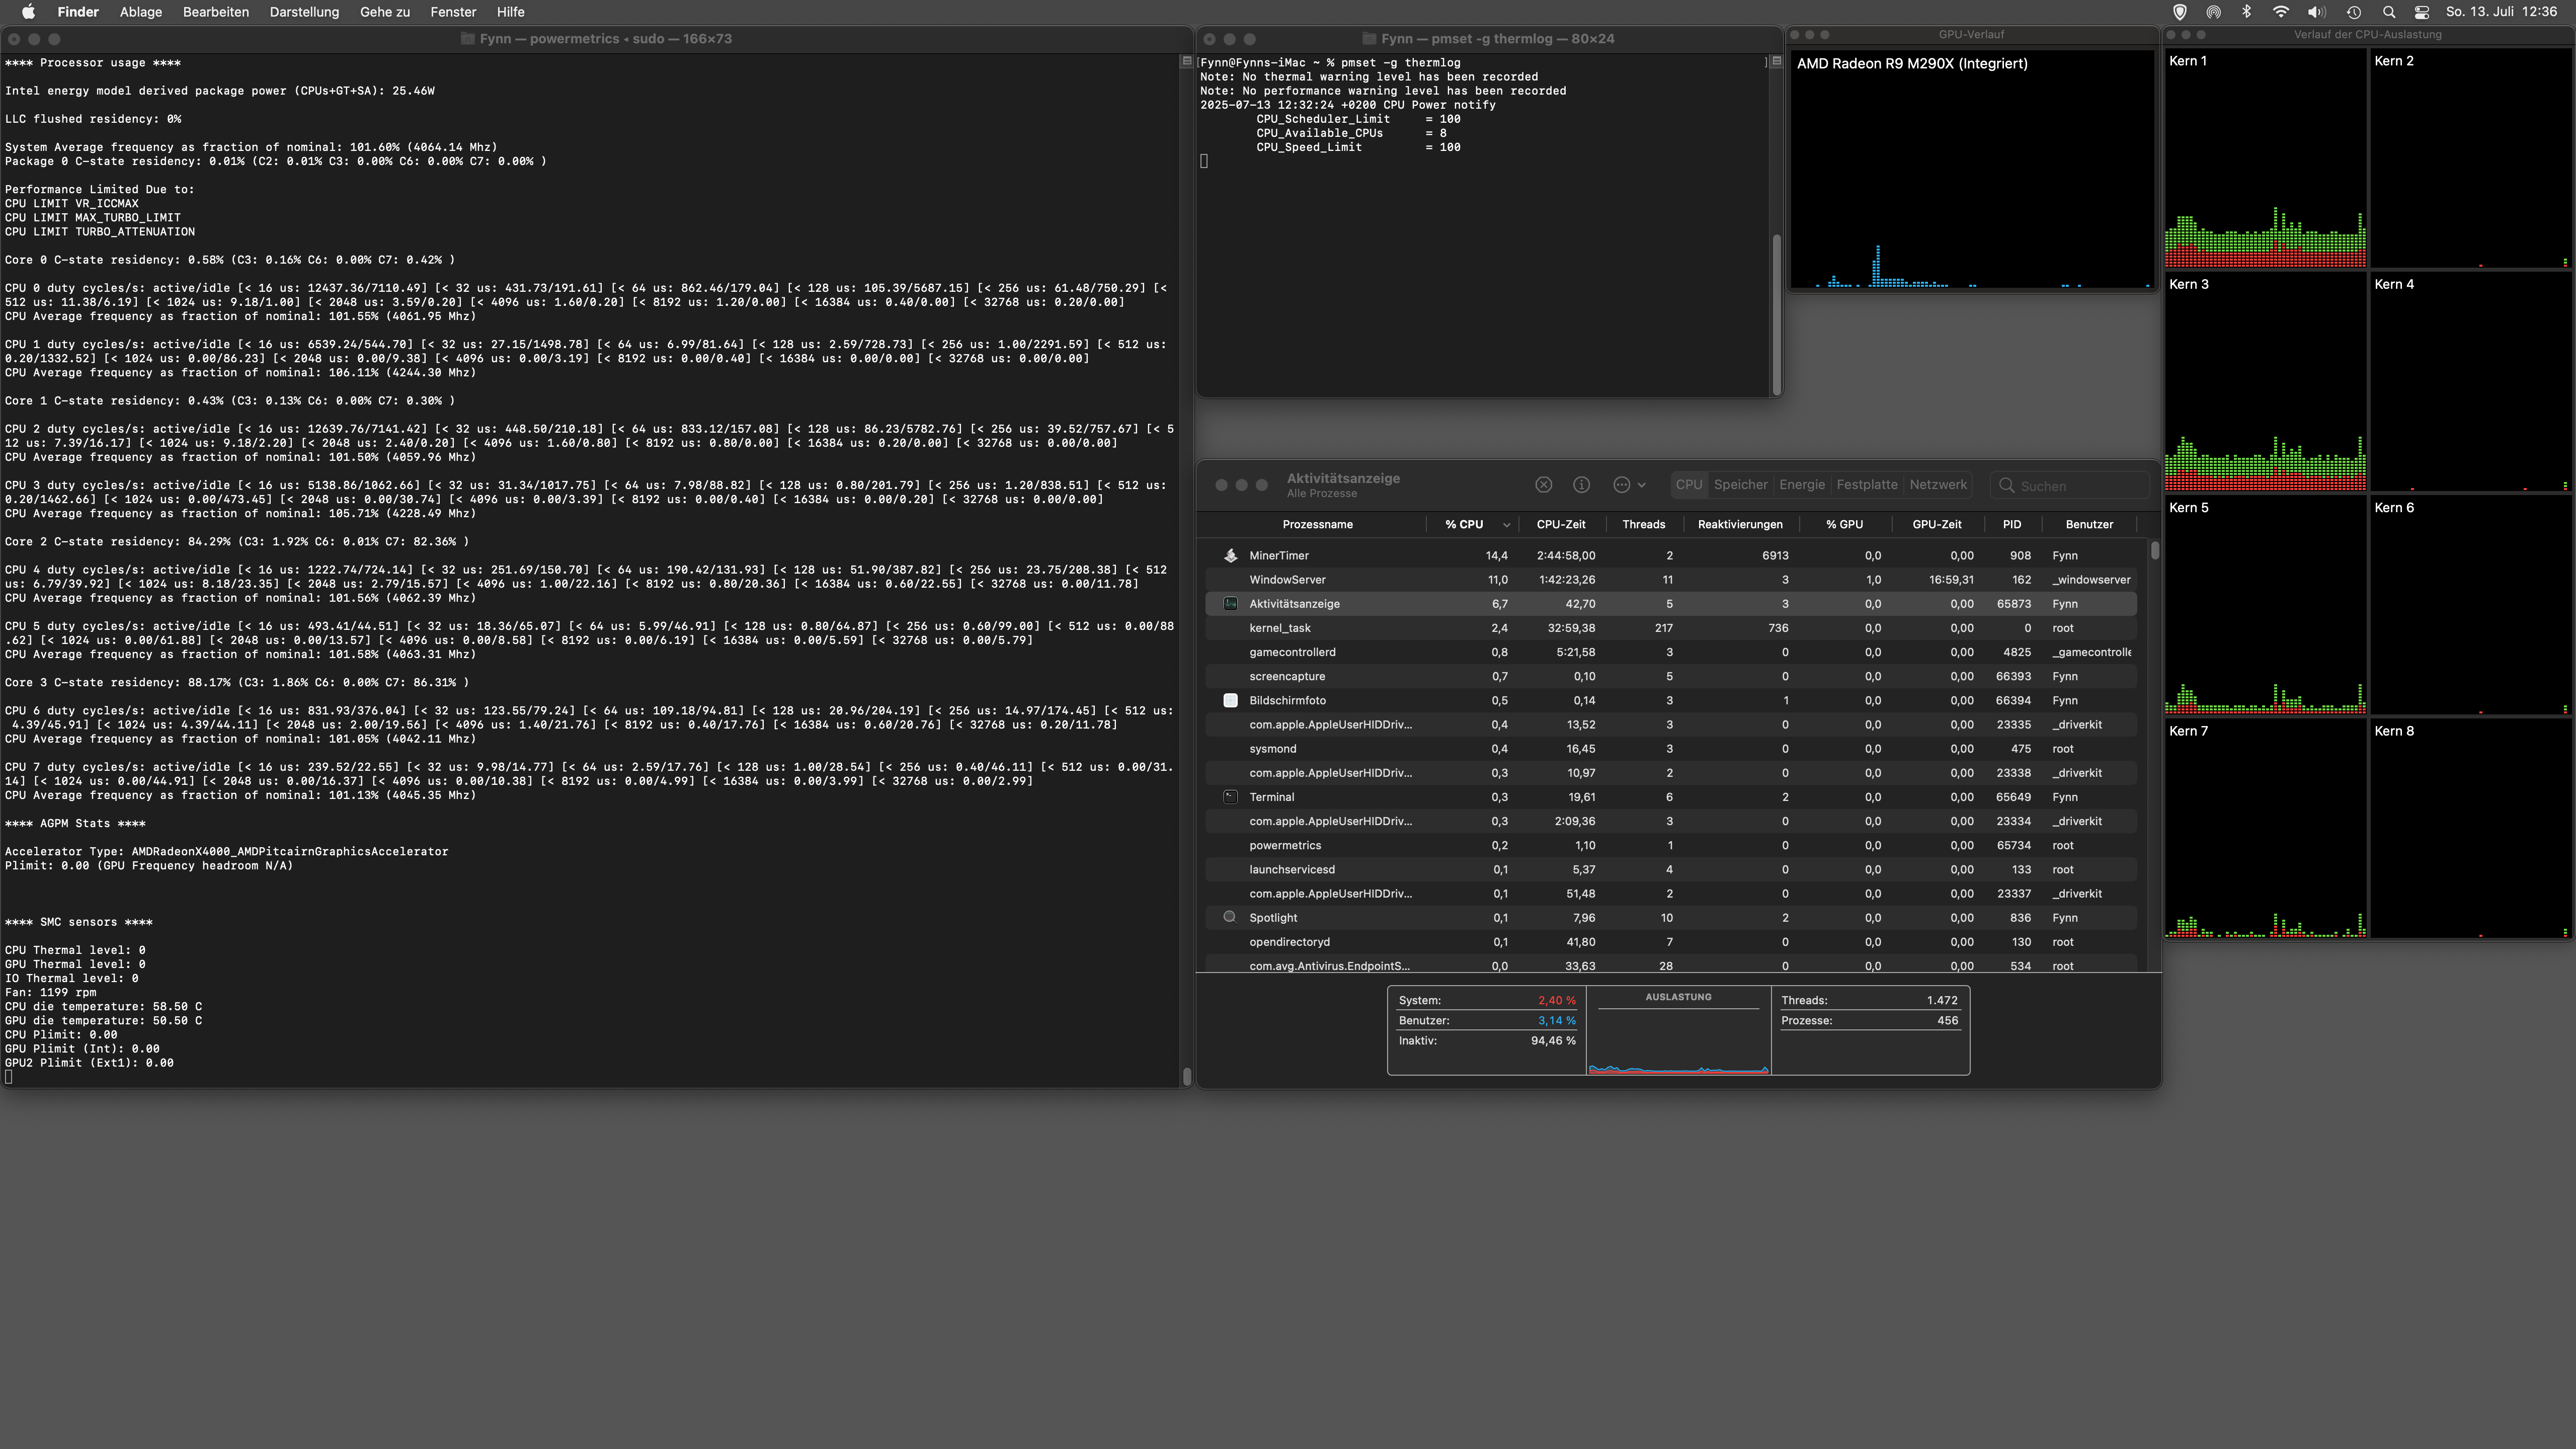Sort by the Prozessname column header

[1317, 525]
